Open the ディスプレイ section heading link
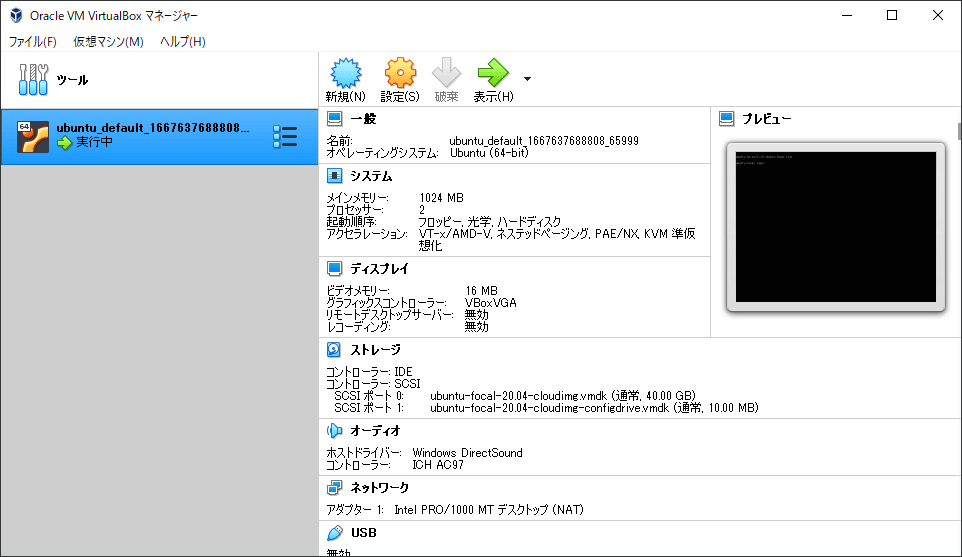Screen dimensions: 962x557 [x=379, y=269]
